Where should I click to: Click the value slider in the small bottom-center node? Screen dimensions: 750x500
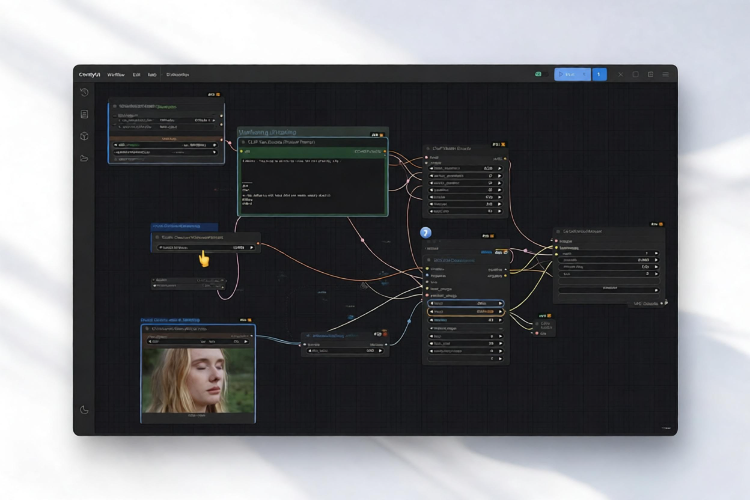click(345, 351)
